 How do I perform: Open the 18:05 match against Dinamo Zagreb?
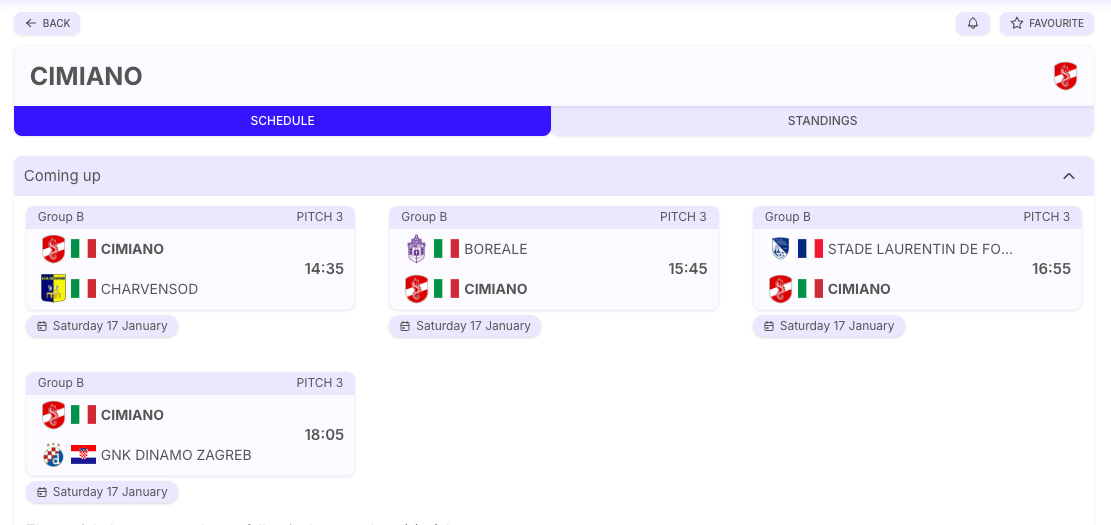(x=190, y=434)
